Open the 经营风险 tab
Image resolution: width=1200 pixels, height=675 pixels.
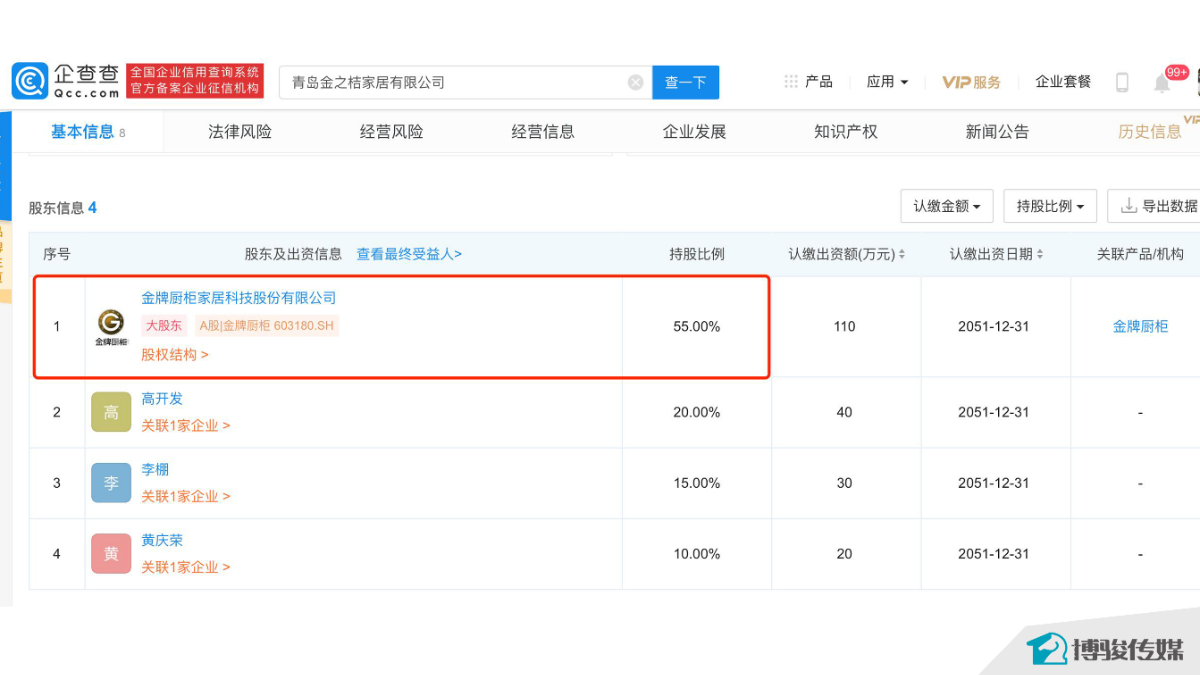(x=392, y=132)
